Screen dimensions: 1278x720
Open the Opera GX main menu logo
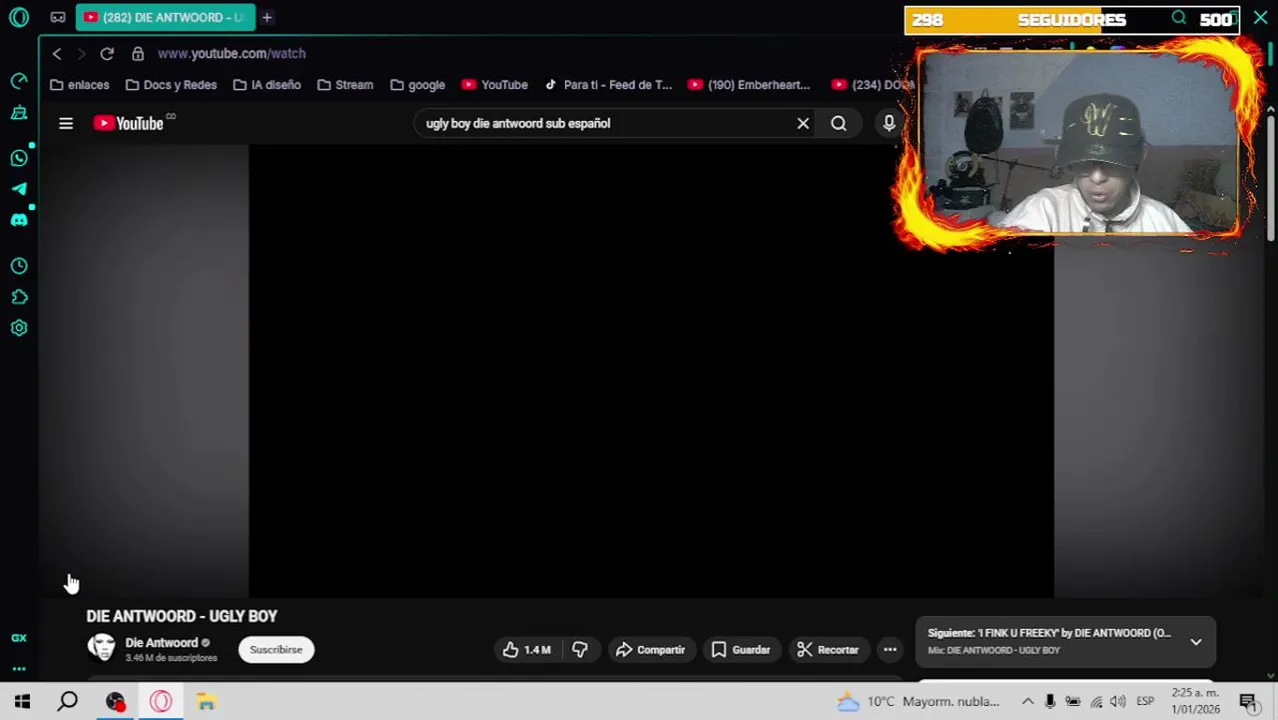[19, 17]
